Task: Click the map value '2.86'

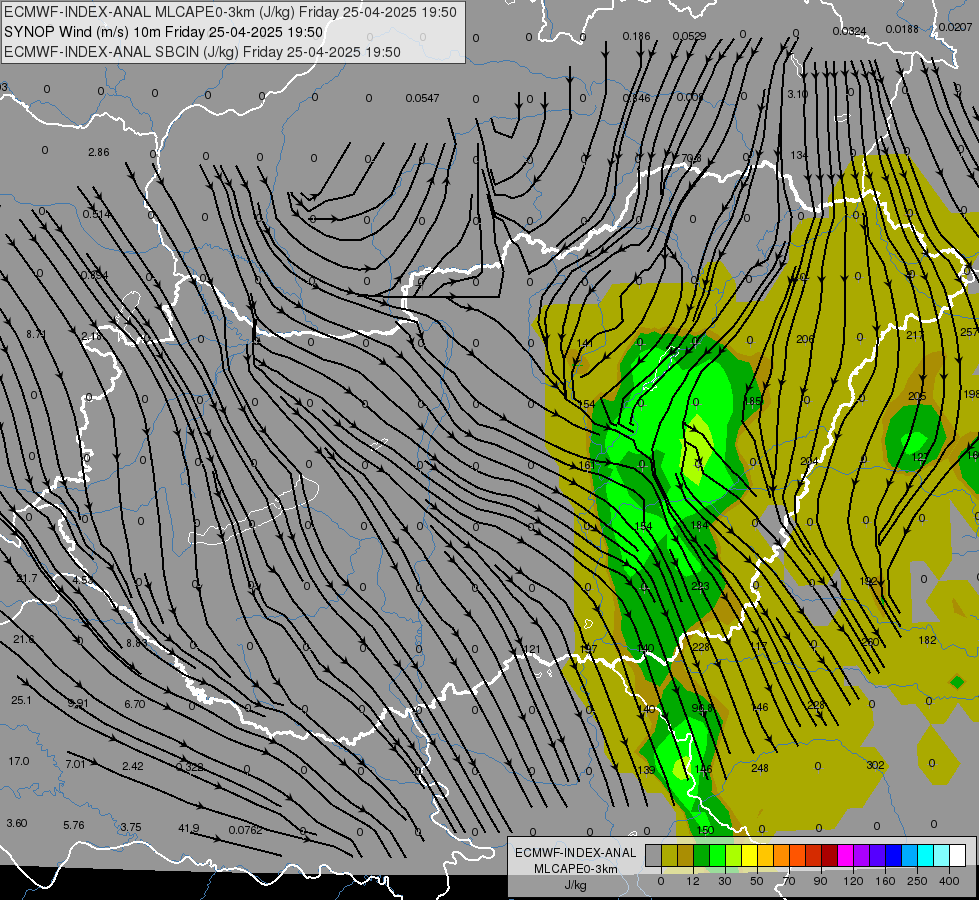Action: tap(99, 152)
